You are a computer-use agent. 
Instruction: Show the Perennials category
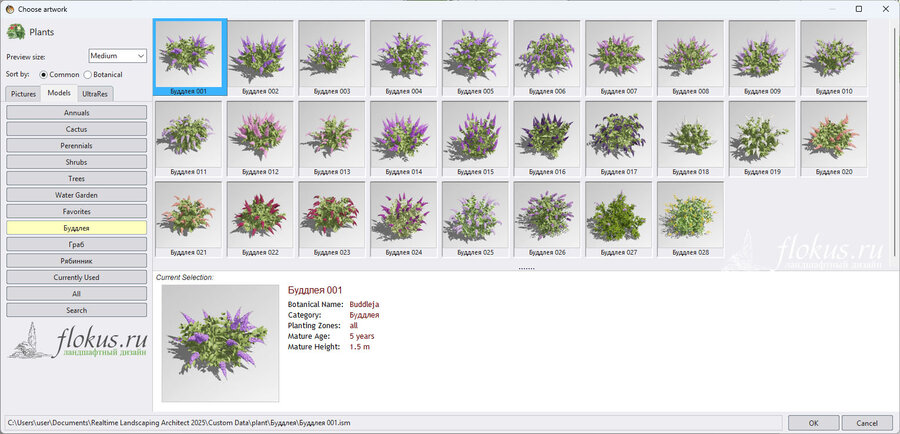point(76,146)
